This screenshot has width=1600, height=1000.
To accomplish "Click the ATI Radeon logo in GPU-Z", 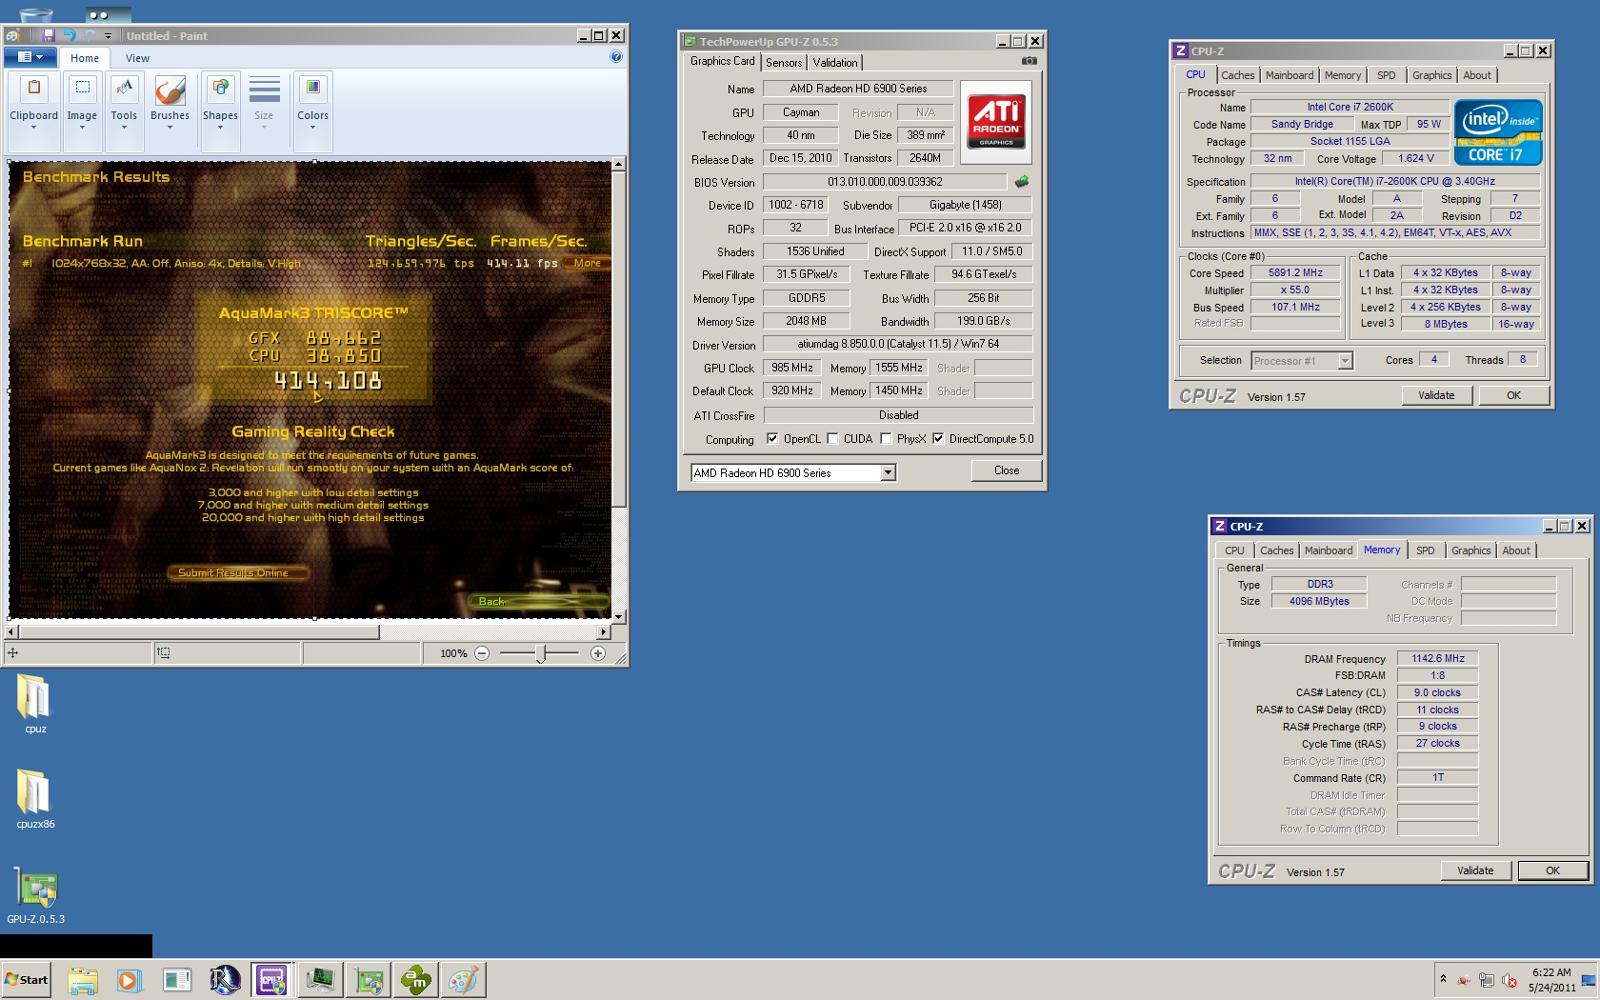I will 996,122.
